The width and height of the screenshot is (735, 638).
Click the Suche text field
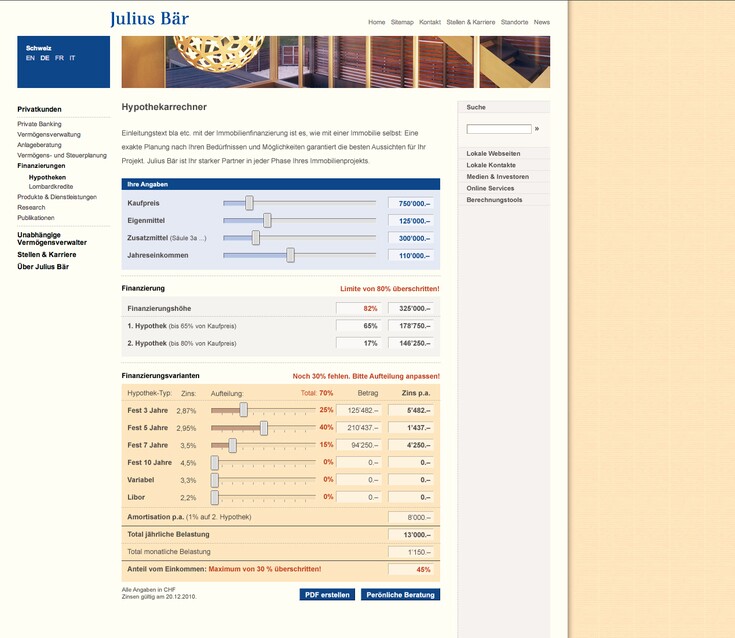(x=499, y=129)
